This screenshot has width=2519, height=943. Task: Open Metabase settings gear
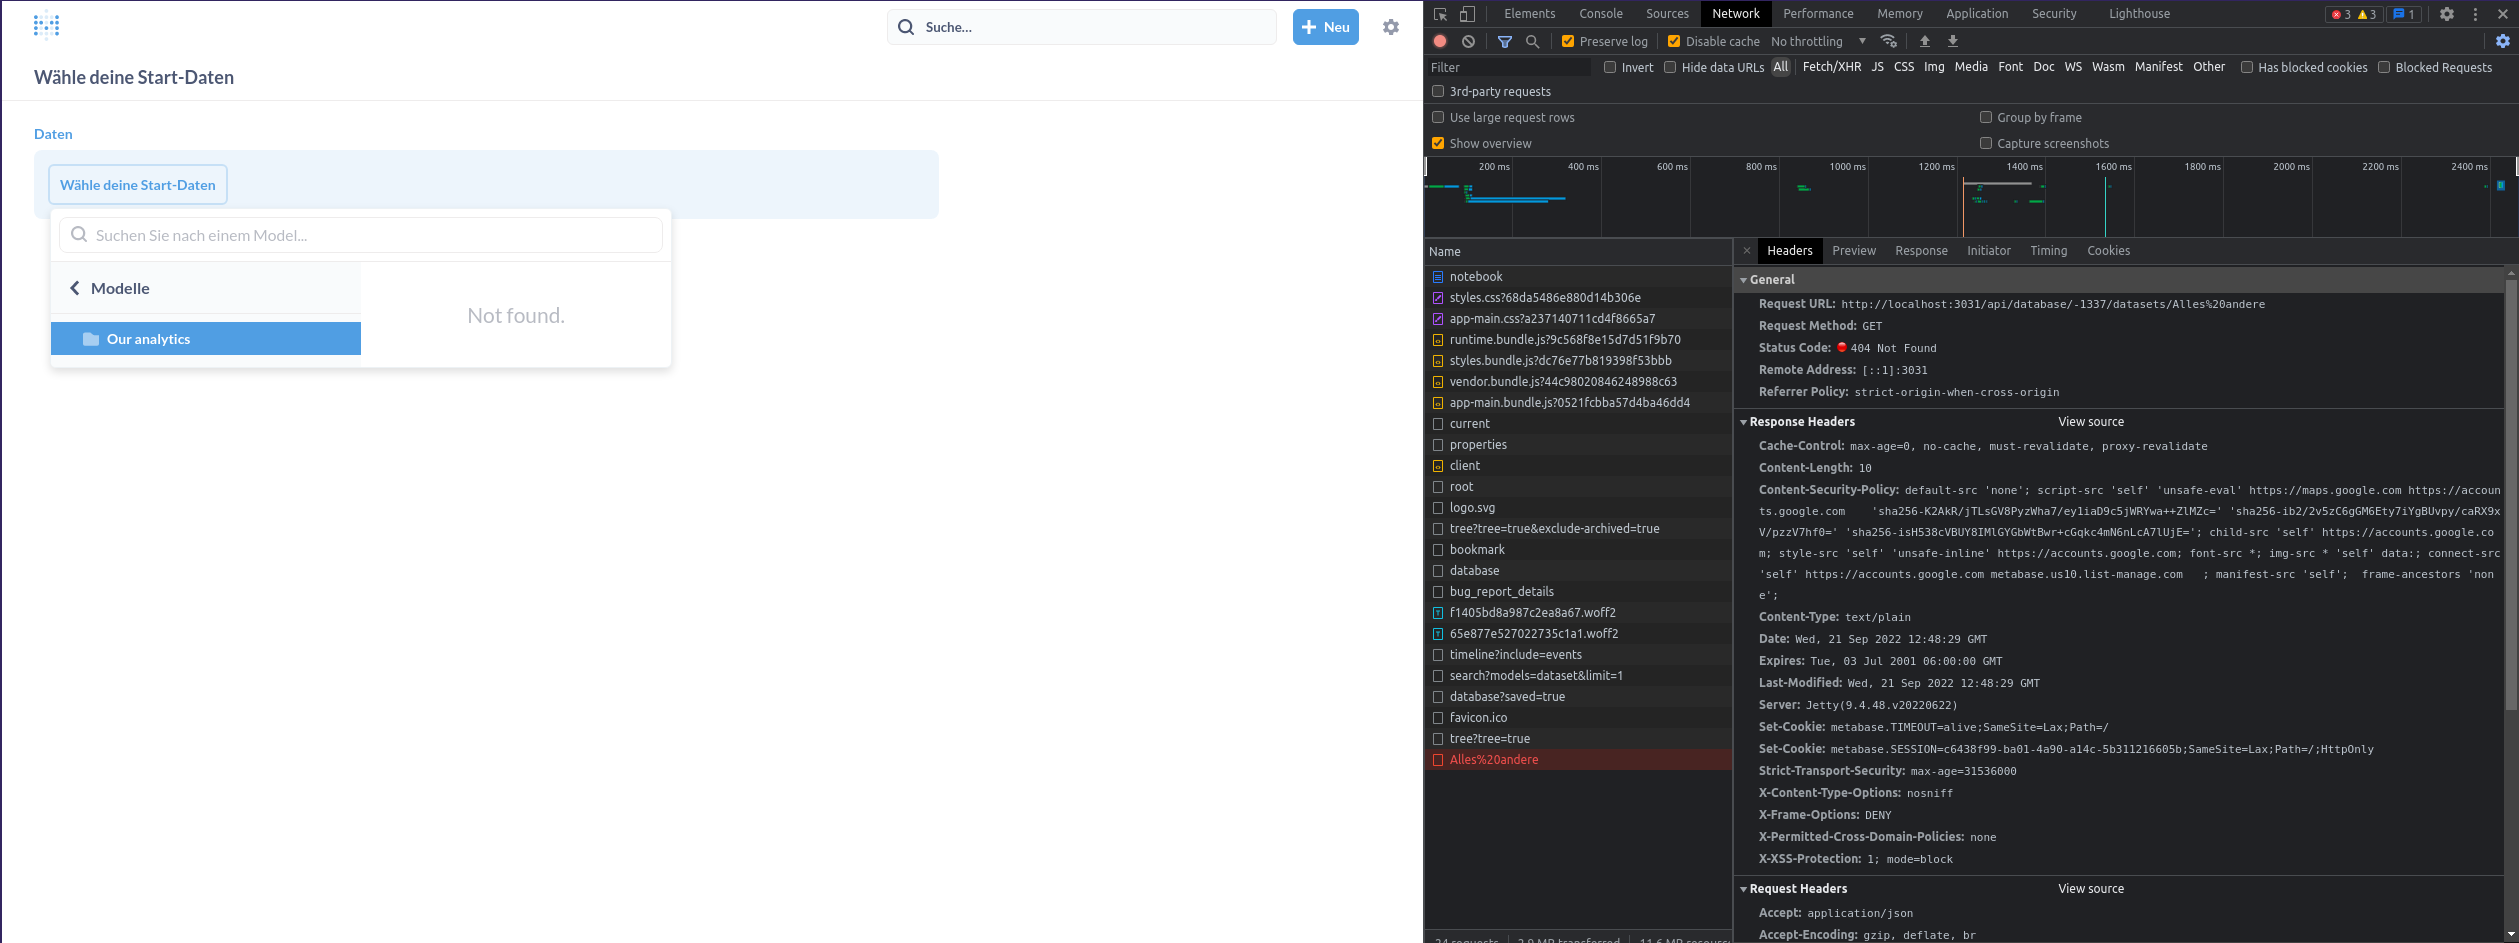click(1391, 27)
